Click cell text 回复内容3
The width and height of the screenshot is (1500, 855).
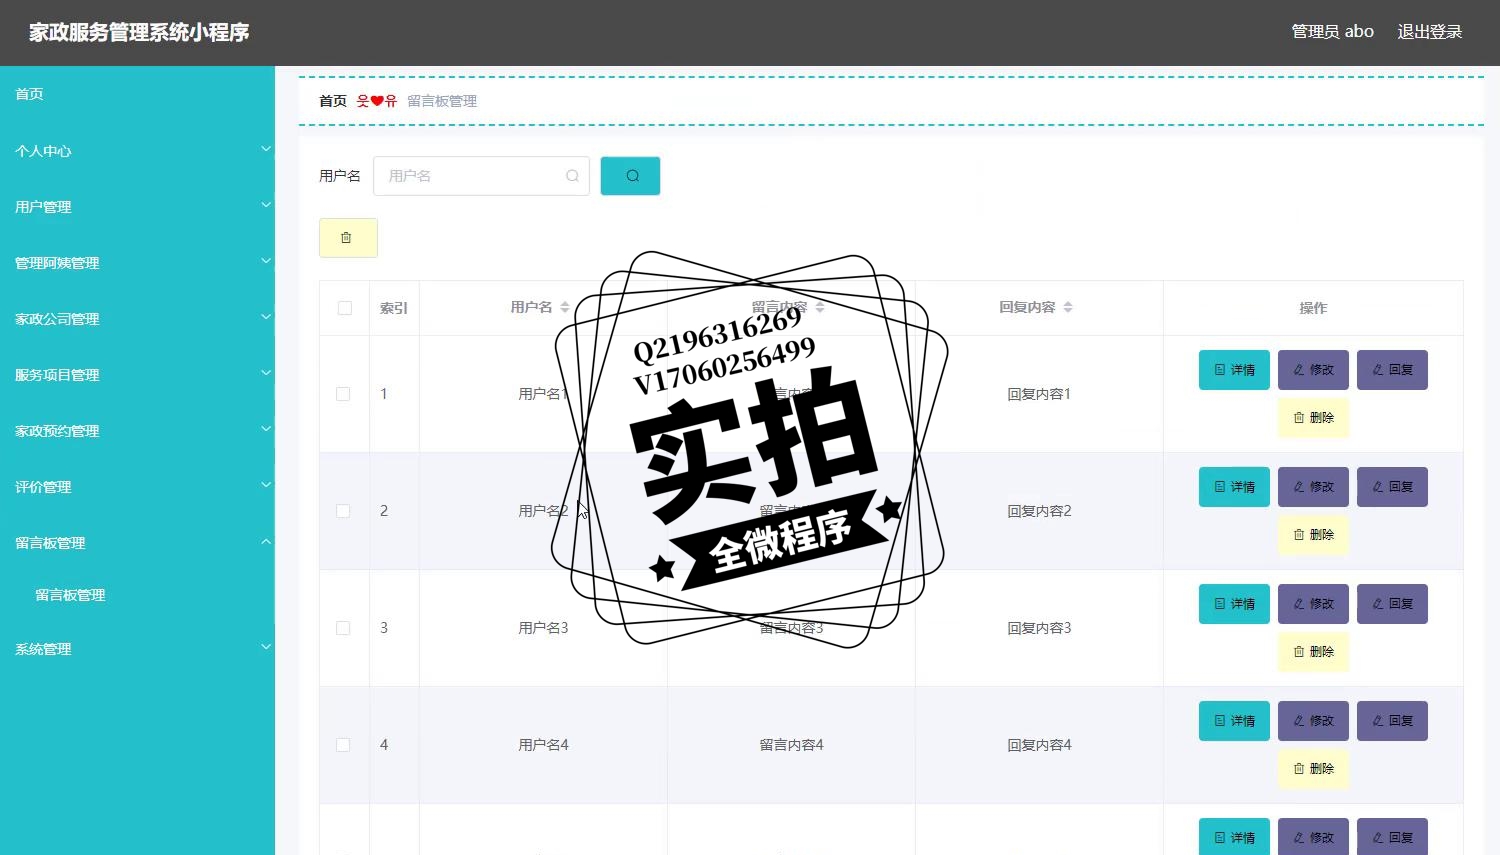pos(1039,628)
